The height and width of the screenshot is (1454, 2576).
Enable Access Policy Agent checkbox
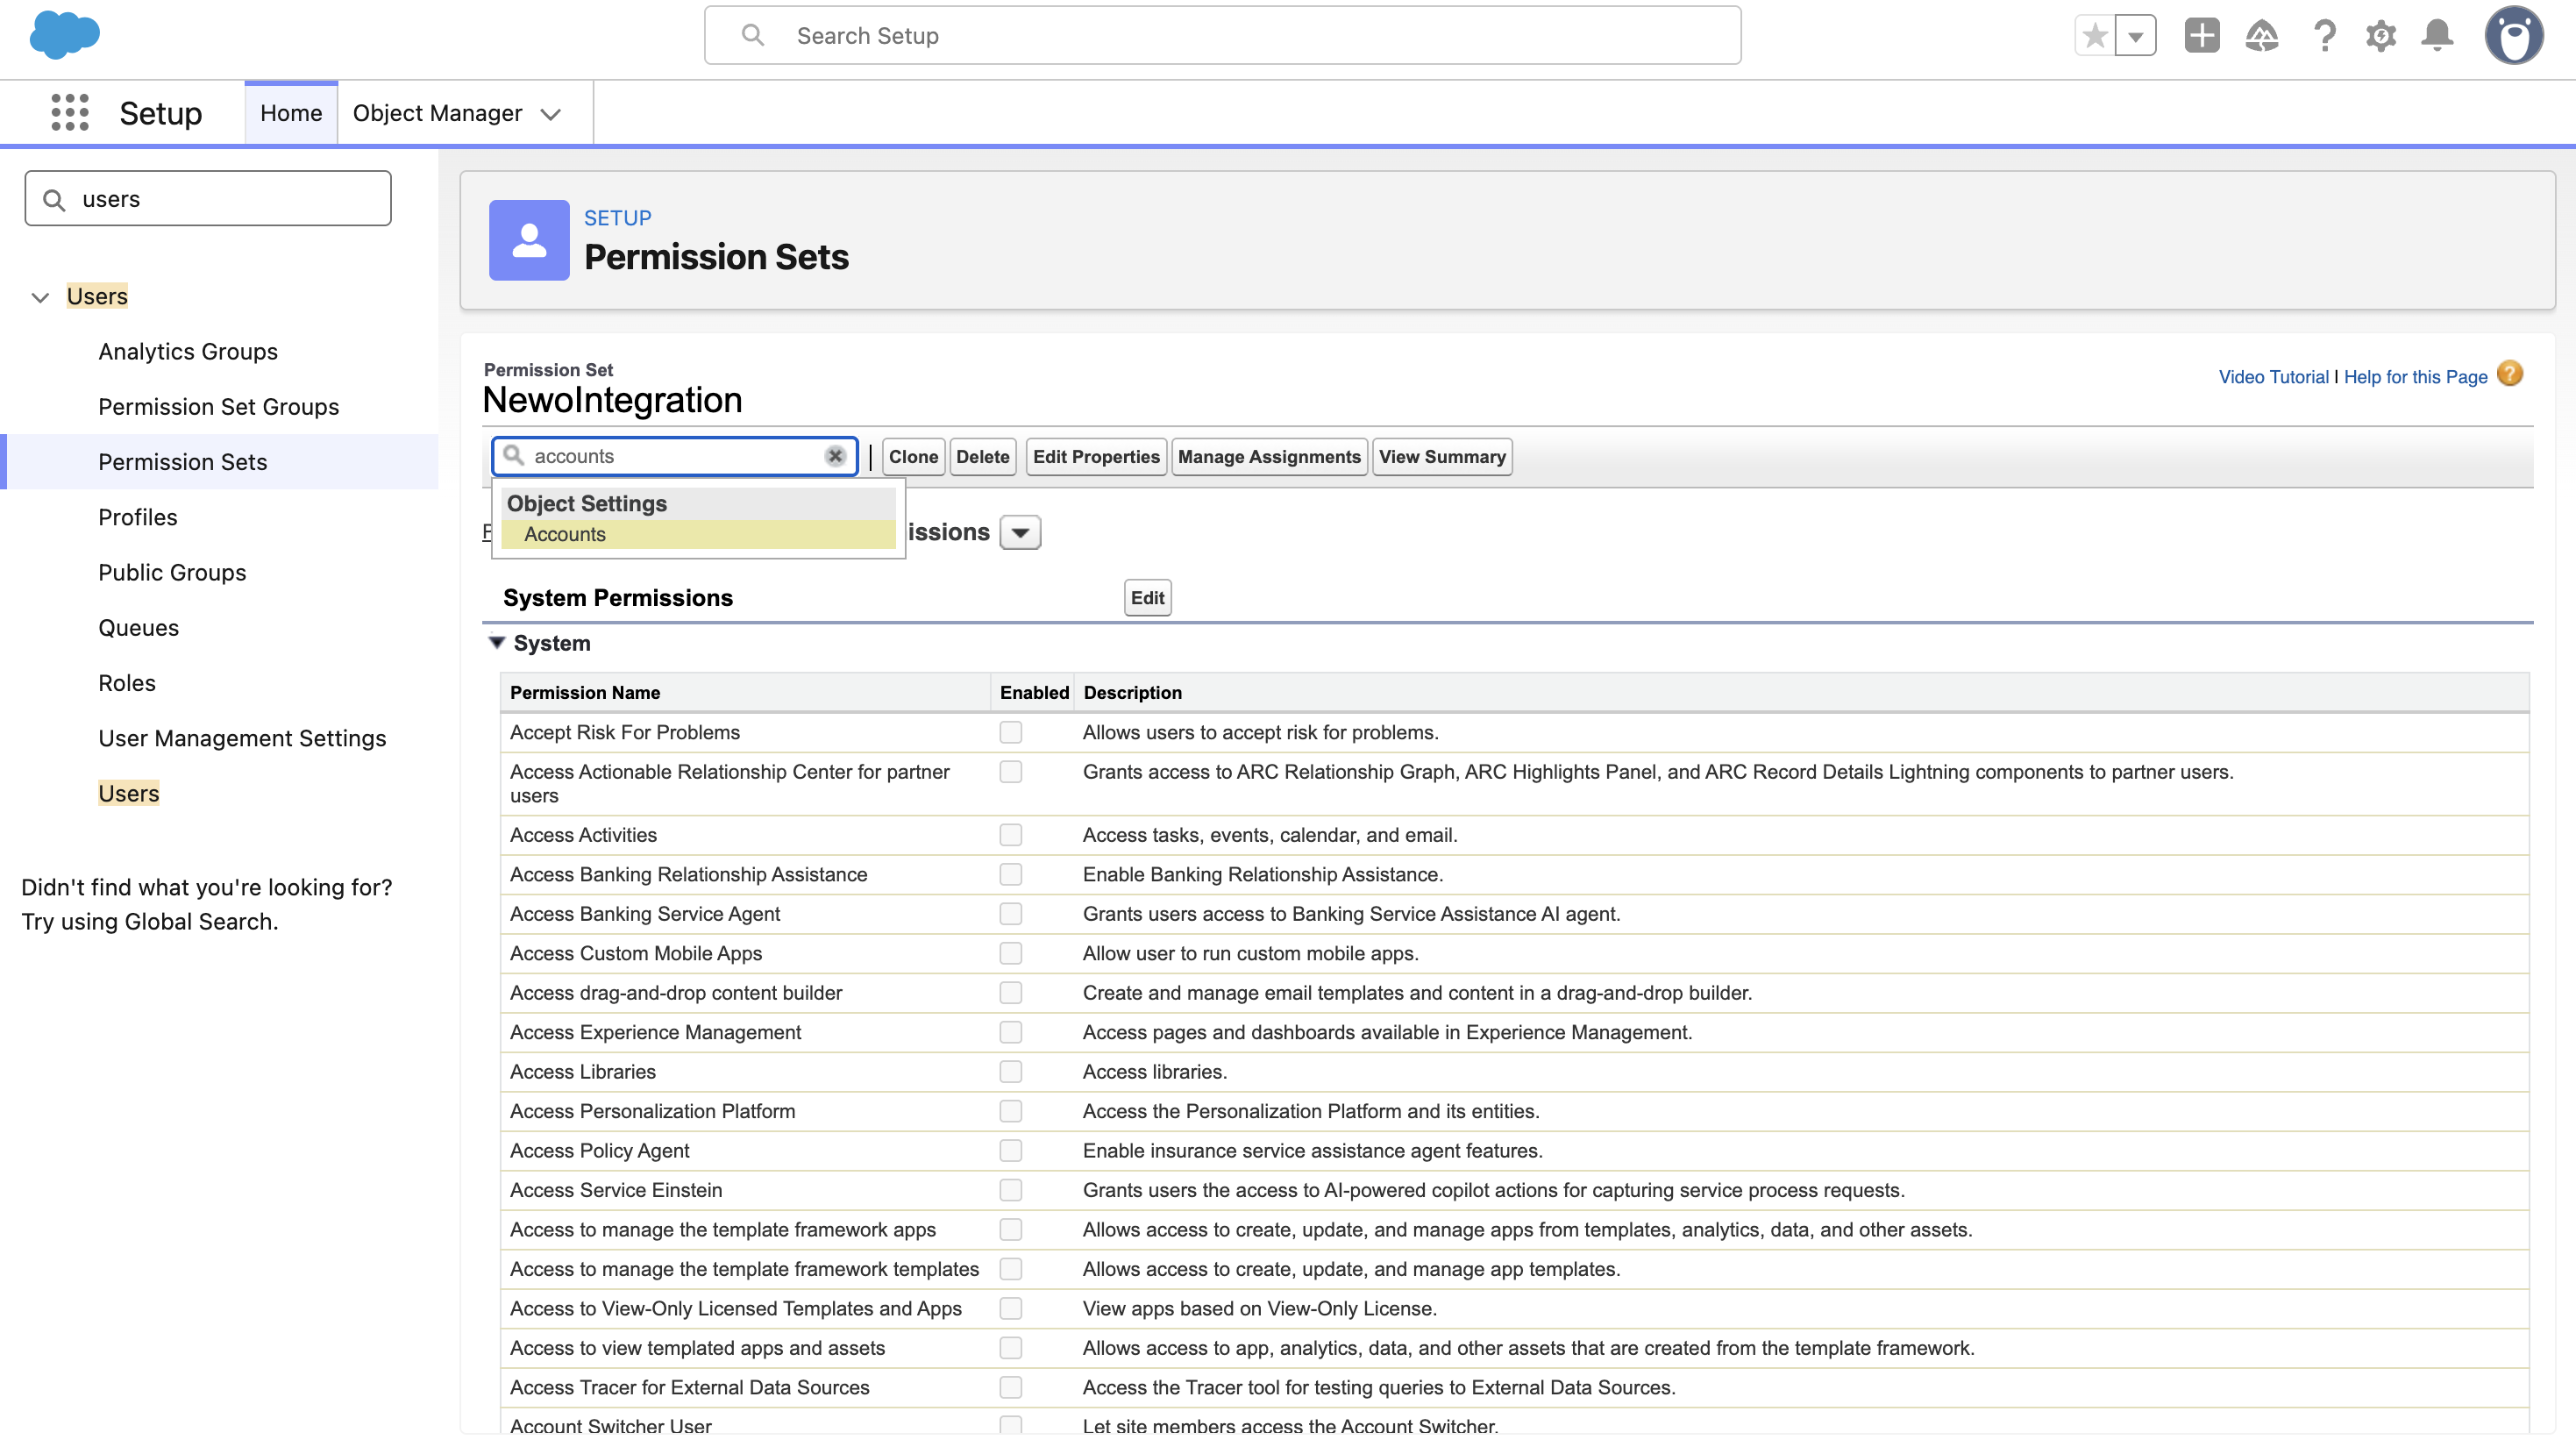click(1011, 1151)
